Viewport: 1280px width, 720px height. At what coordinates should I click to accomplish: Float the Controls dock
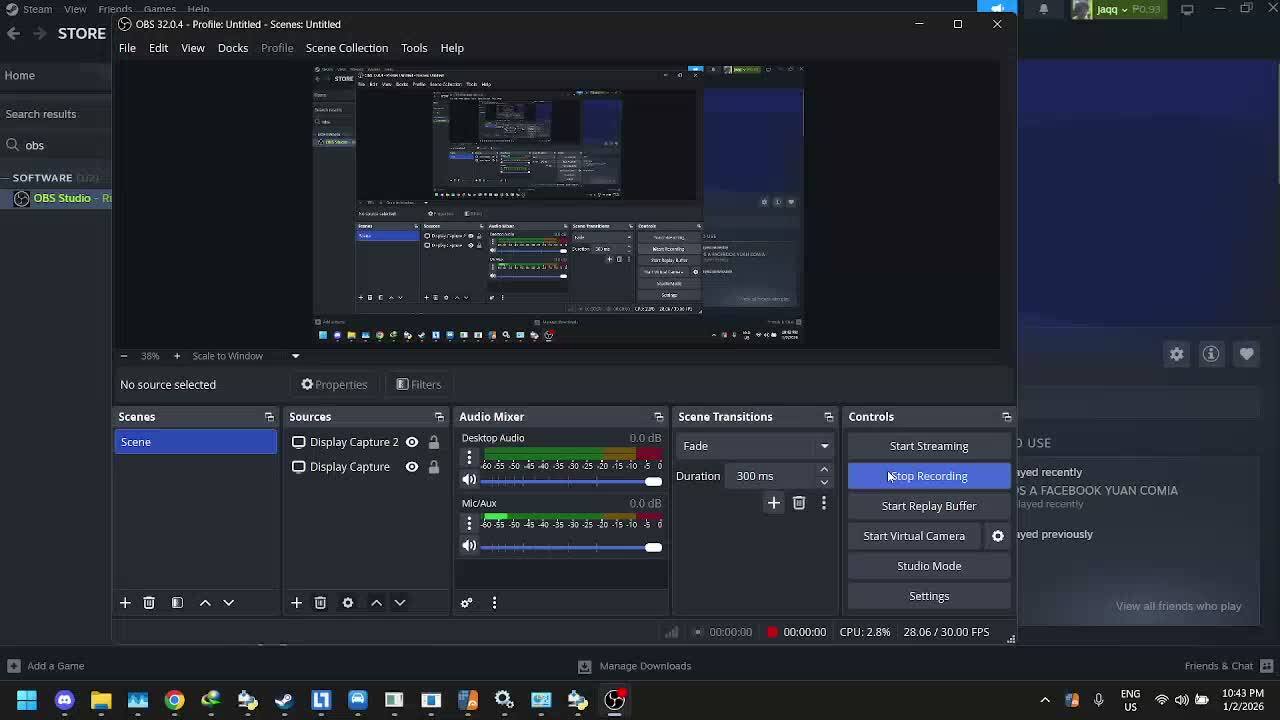pos(1007,417)
